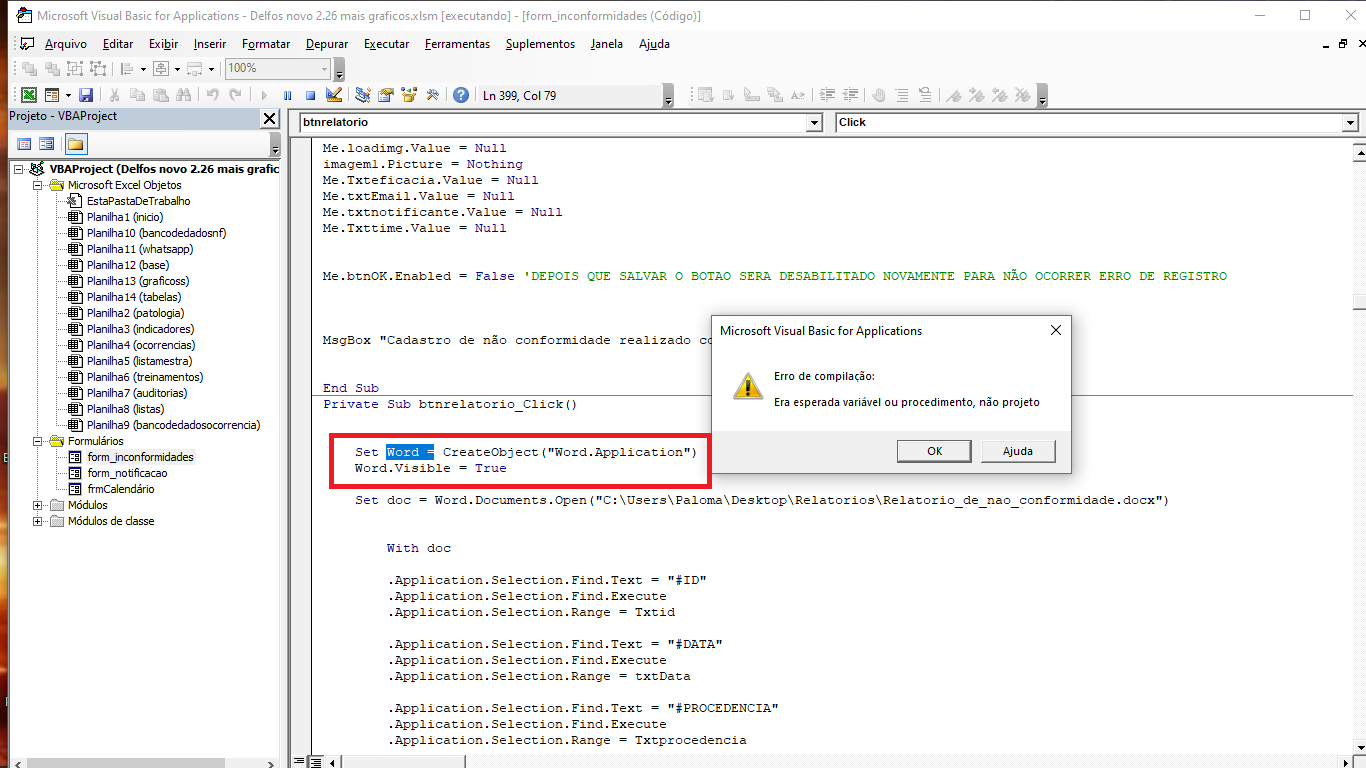This screenshot has width=1366, height=768.
Task: Open Center dropdown arrow in UserForm toolbar
Action: pyautogui.click(x=177, y=69)
